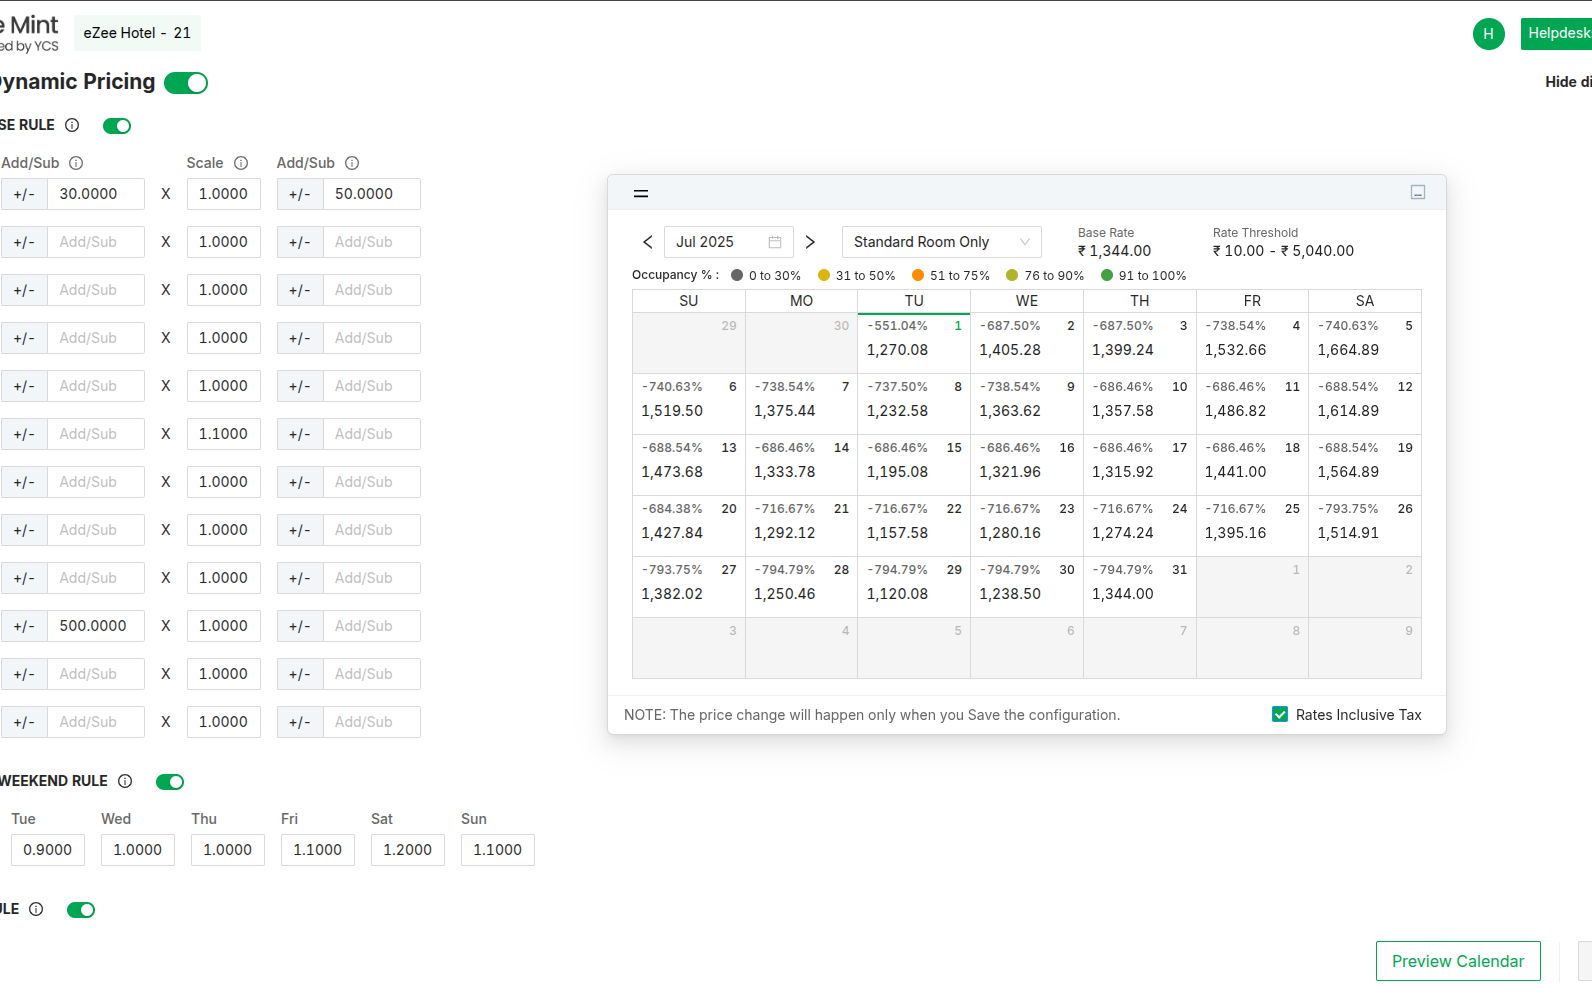This screenshot has height=997, width=1592.
Task: Open the Standard Room Only dropdown
Action: tap(941, 242)
